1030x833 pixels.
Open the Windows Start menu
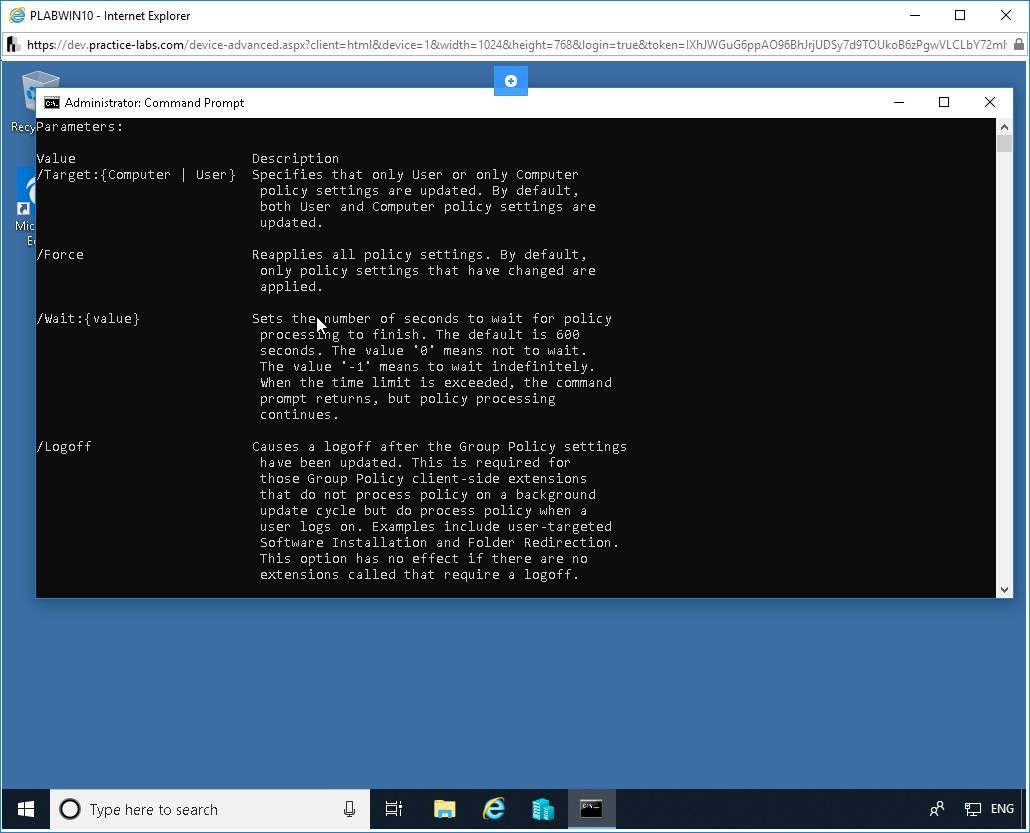(x=25, y=809)
